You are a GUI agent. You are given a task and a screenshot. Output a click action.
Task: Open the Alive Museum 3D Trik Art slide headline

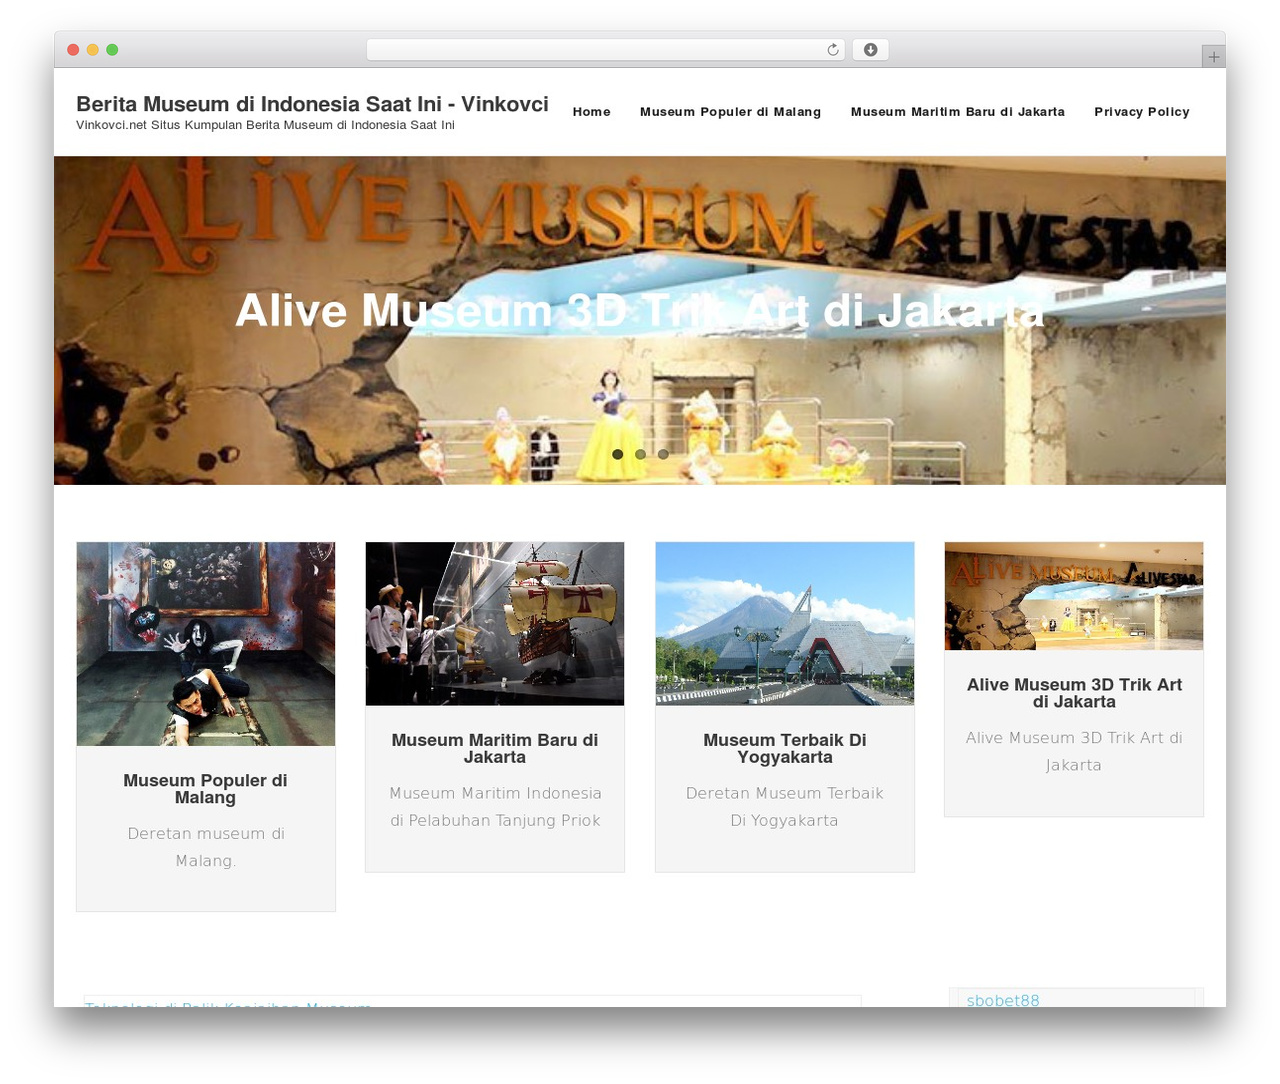pyautogui.click(x=640, y=310)
